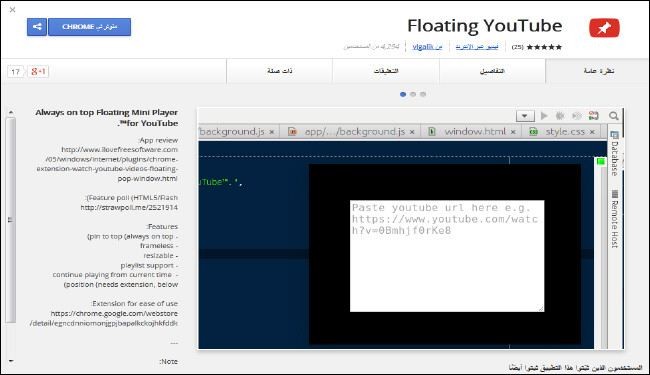Switch to the Overview tab (نظرة عامة)

598,71
